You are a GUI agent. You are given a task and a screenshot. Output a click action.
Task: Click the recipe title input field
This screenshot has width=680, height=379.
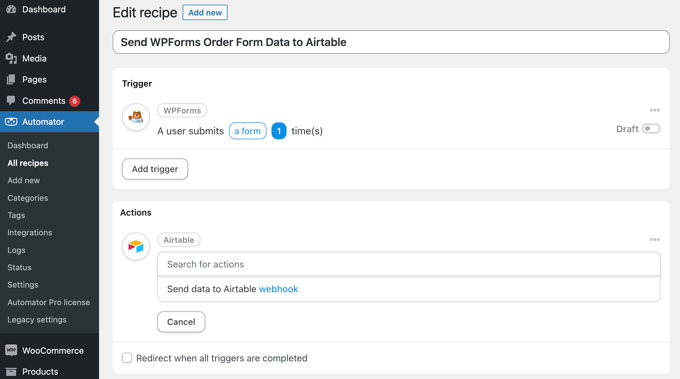pyautogui.click(x=391, y=42)
